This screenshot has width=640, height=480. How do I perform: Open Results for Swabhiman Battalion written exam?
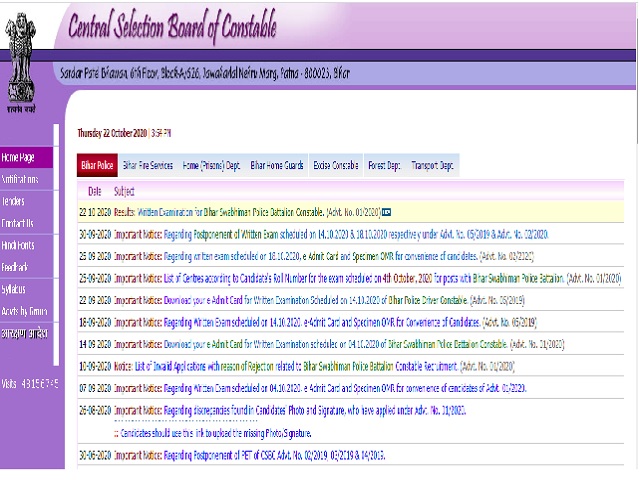coord(247,212)
